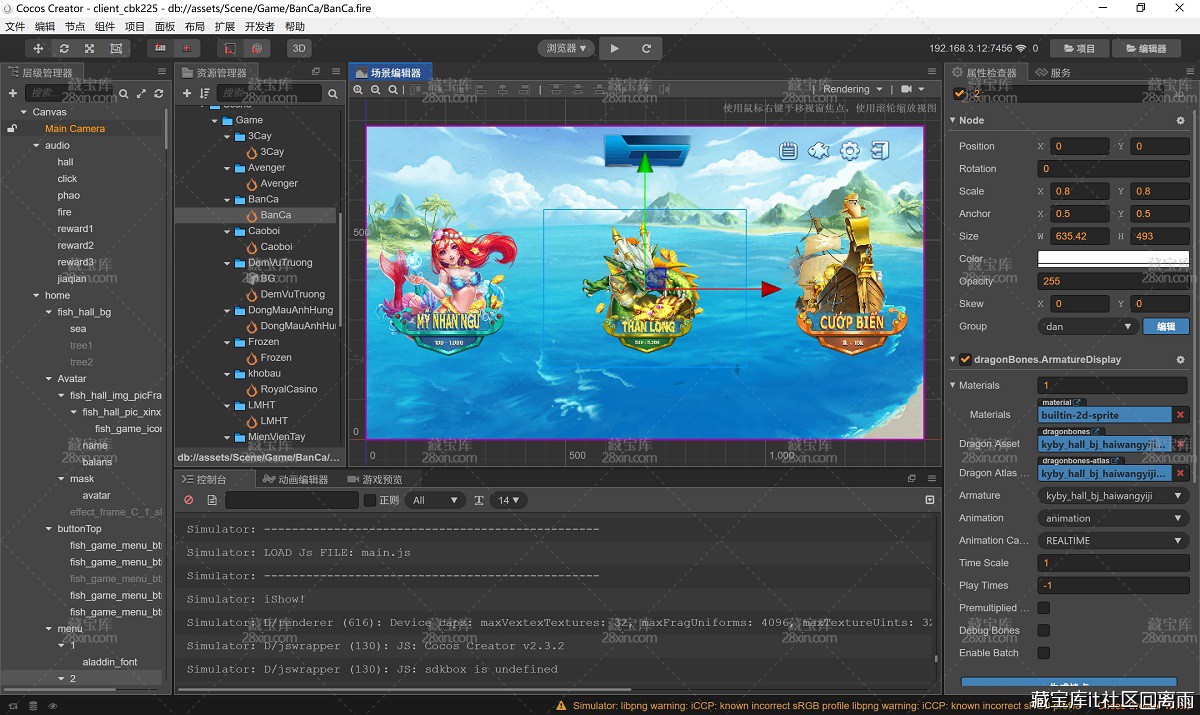Select the rect transform tool
This screenshot has height=715, width=1200.
tap(116, 48)
